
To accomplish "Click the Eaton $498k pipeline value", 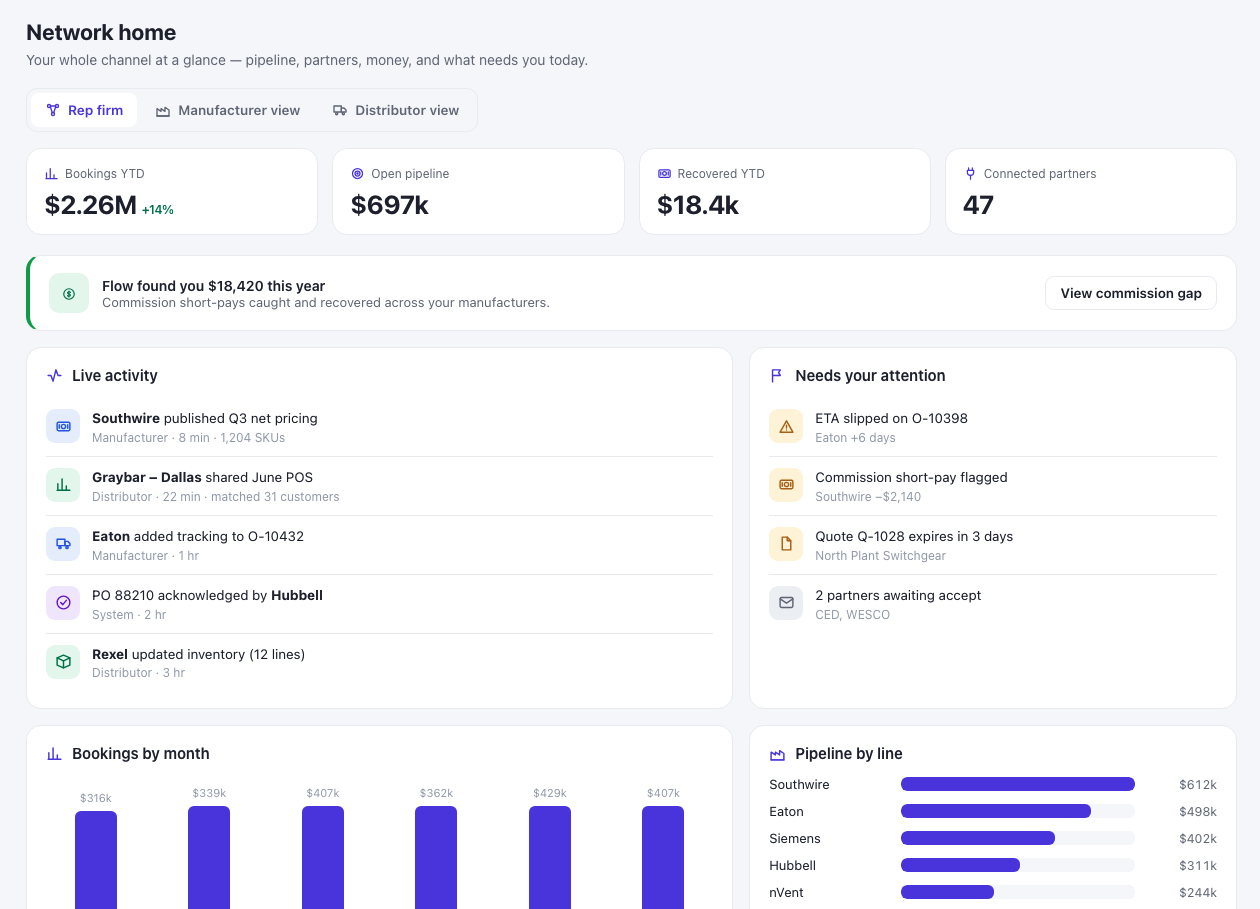I will pyautogui.click(x=1198, y=812).
